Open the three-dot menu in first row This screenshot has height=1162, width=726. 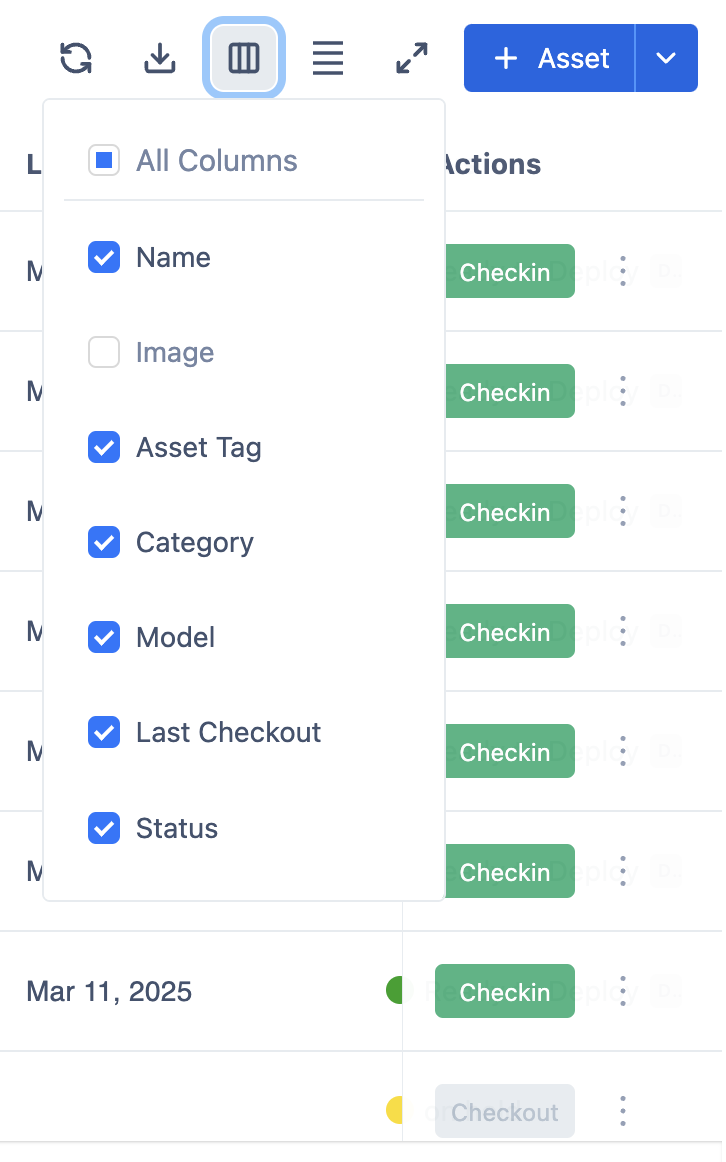pos(623,271)
